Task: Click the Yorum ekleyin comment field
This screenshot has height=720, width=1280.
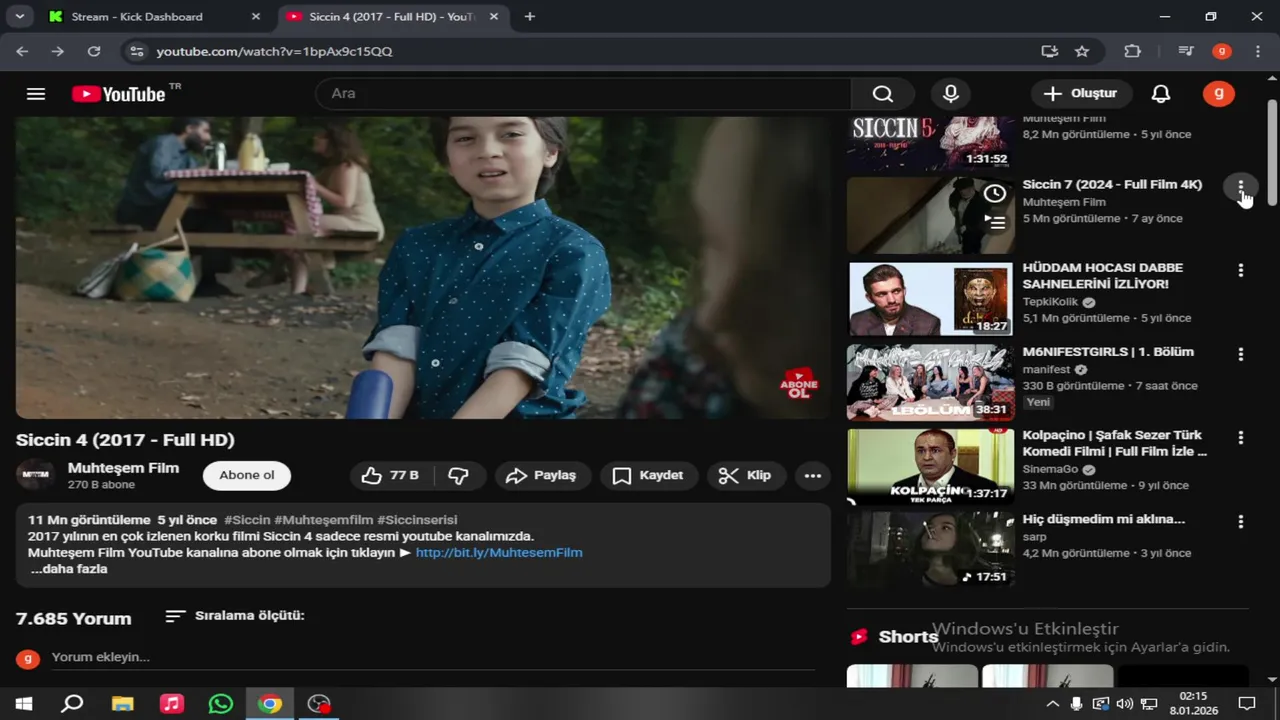Action: [433, 657]
